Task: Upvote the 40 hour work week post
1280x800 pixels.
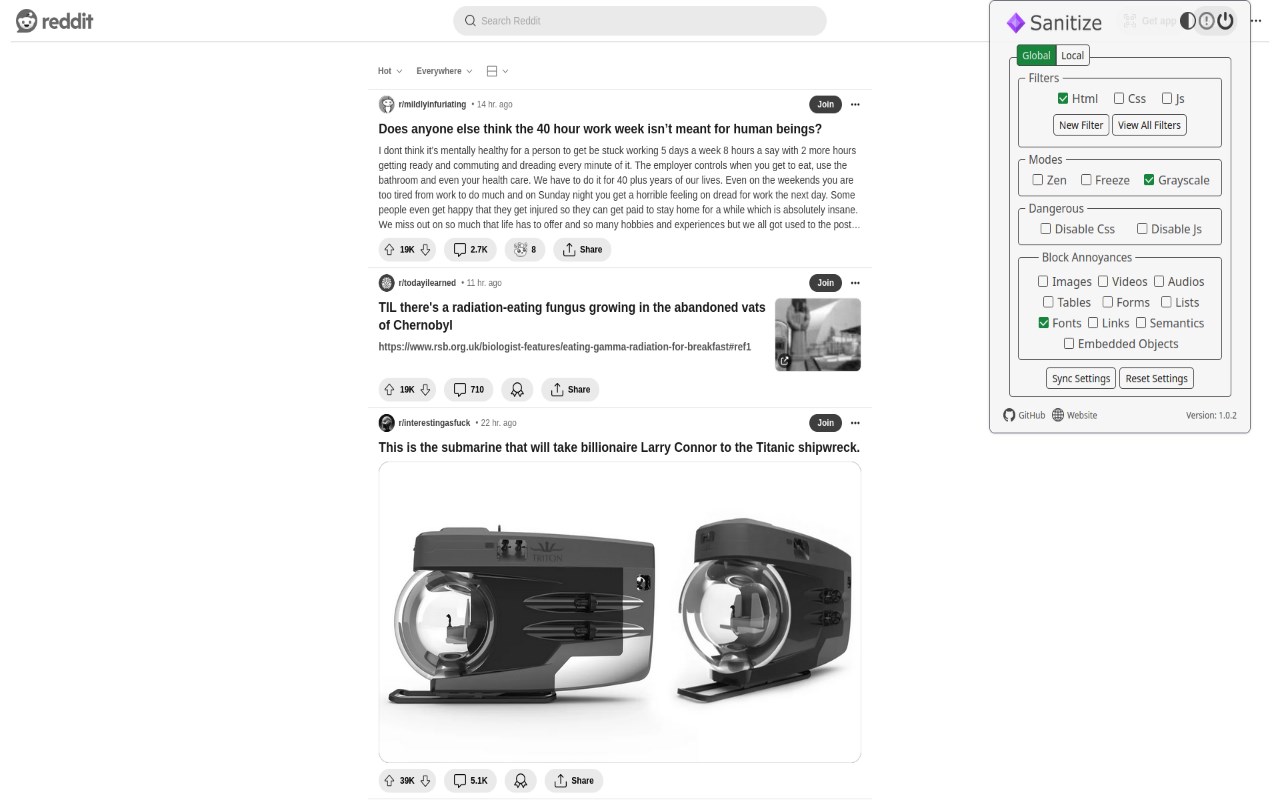Action: (x=389, y=250)
